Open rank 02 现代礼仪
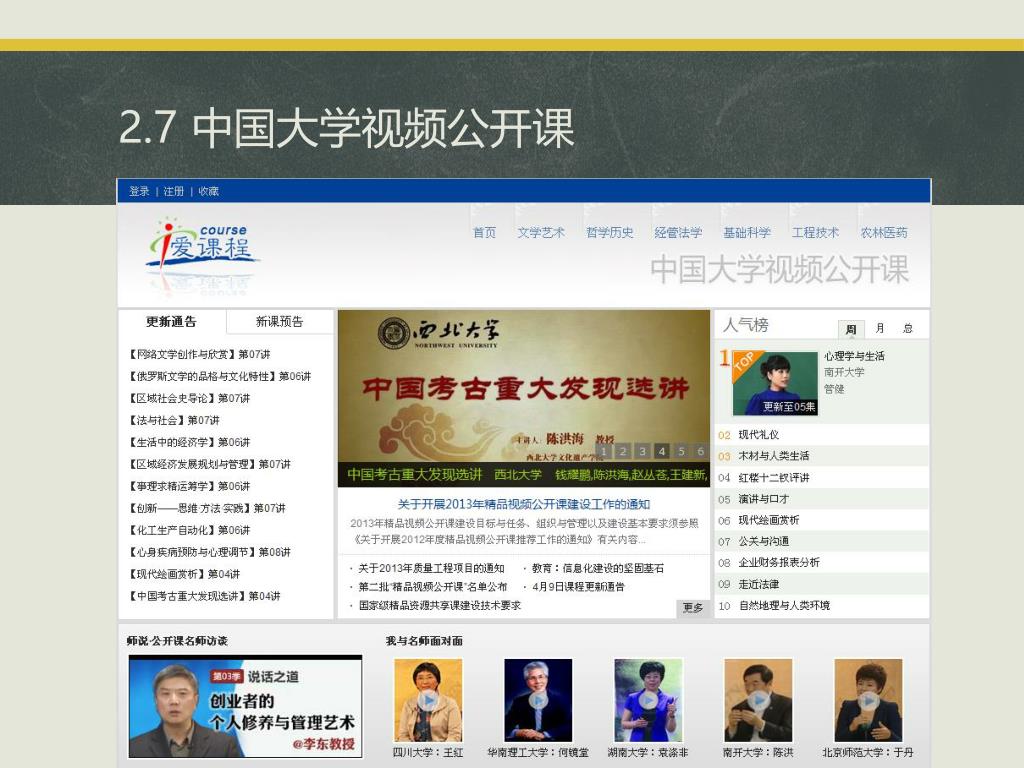The height and width of the screenshot is (768, 1024). tap(758, 435)
